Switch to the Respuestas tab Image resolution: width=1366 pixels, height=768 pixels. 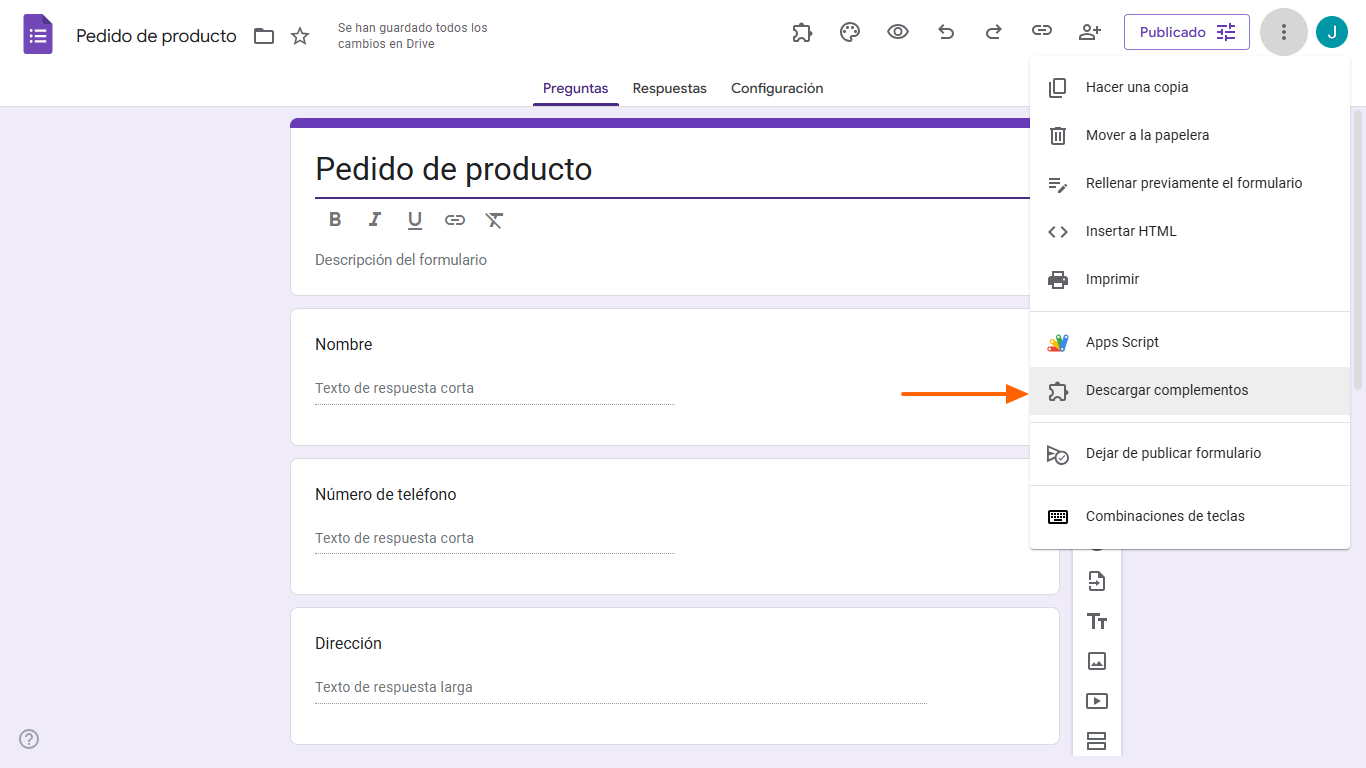click(x=669, y=88)
